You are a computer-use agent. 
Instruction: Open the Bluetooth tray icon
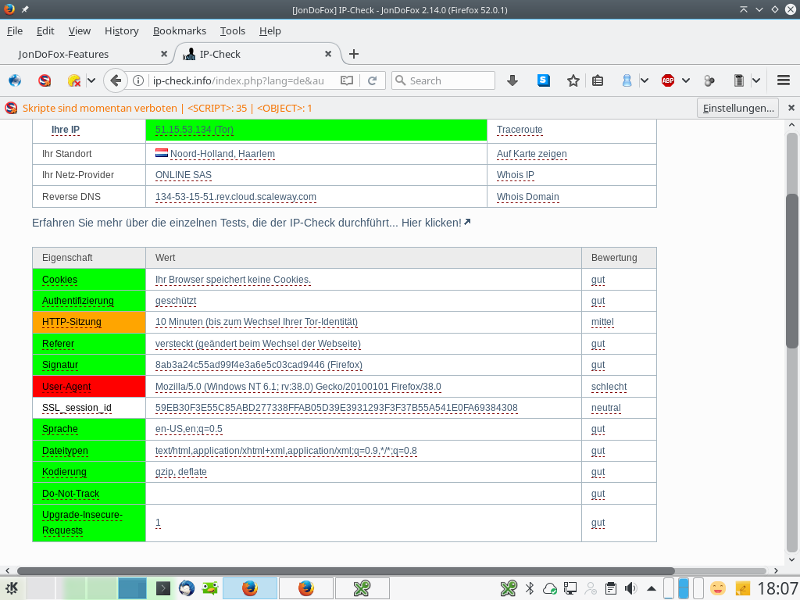(x=530, y=589)
